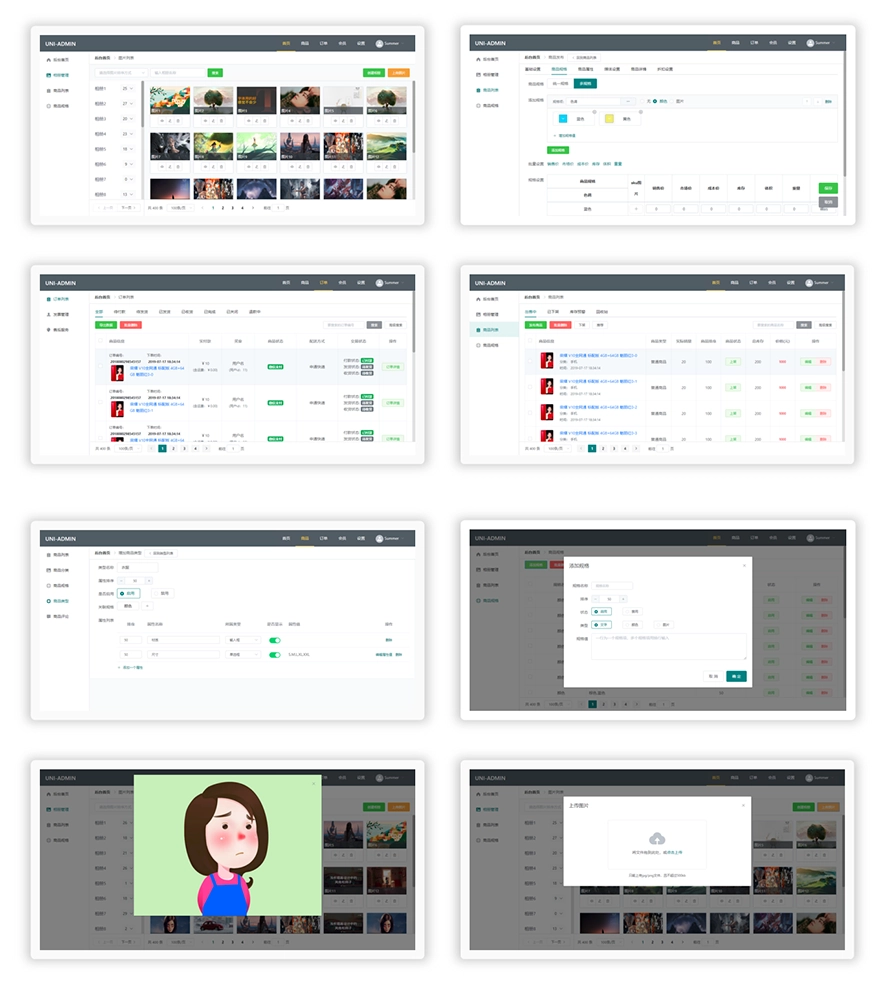Pick the blue color swatch in spec values

(563, 119)
